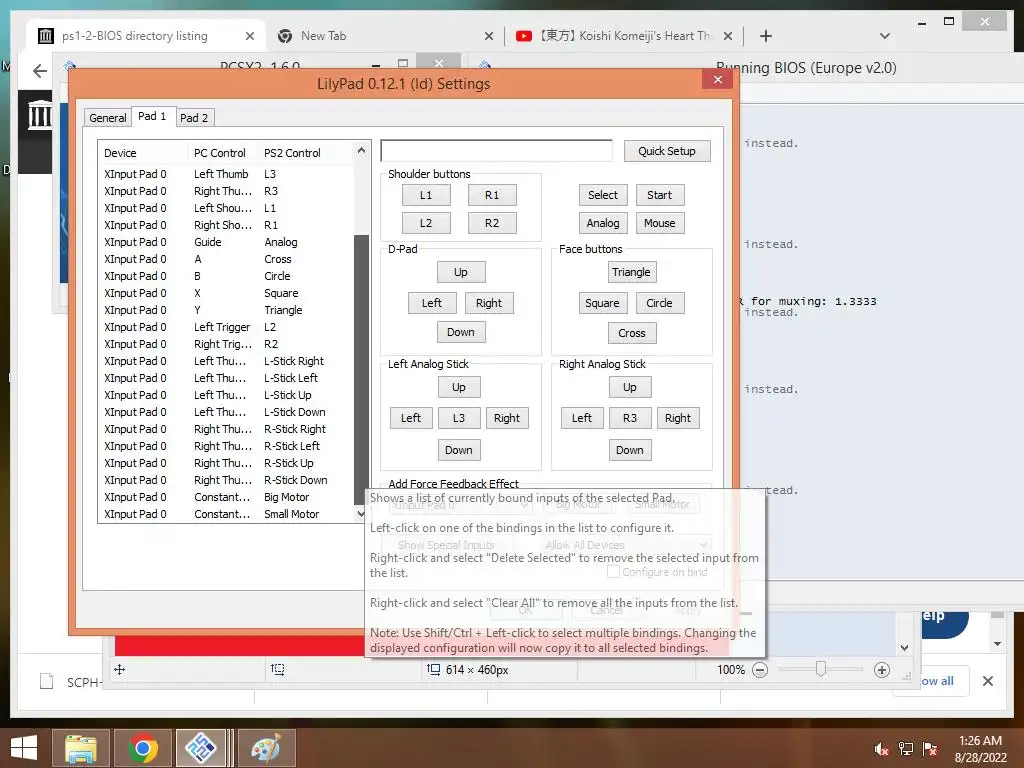
Task: Switch to the Pad 1 tab
Action: 152,116
